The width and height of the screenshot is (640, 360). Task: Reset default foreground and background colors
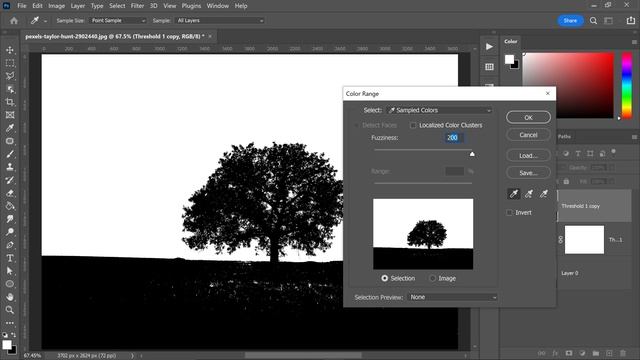(4, 335)
